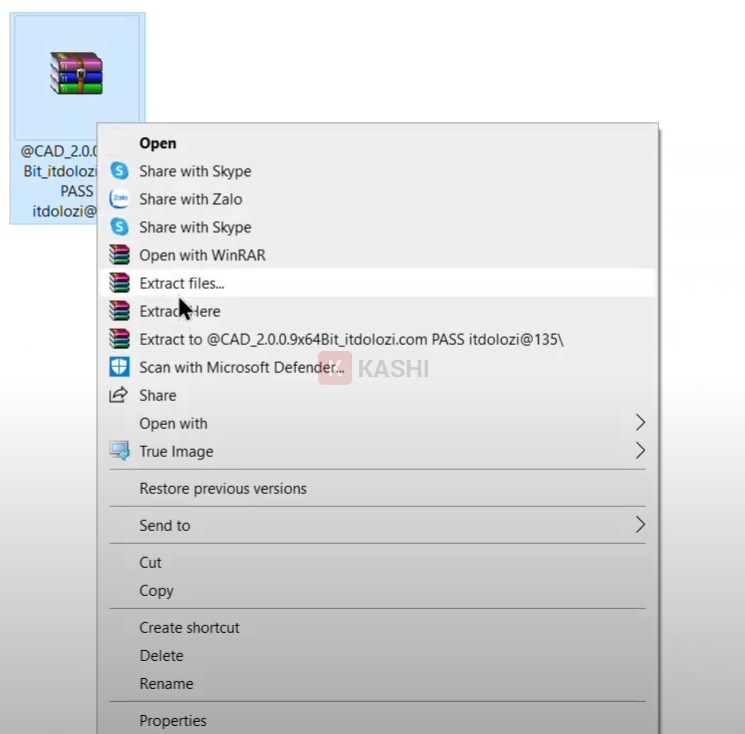
Task: Click Copy in the context menu
Action: tap(156, 590)
